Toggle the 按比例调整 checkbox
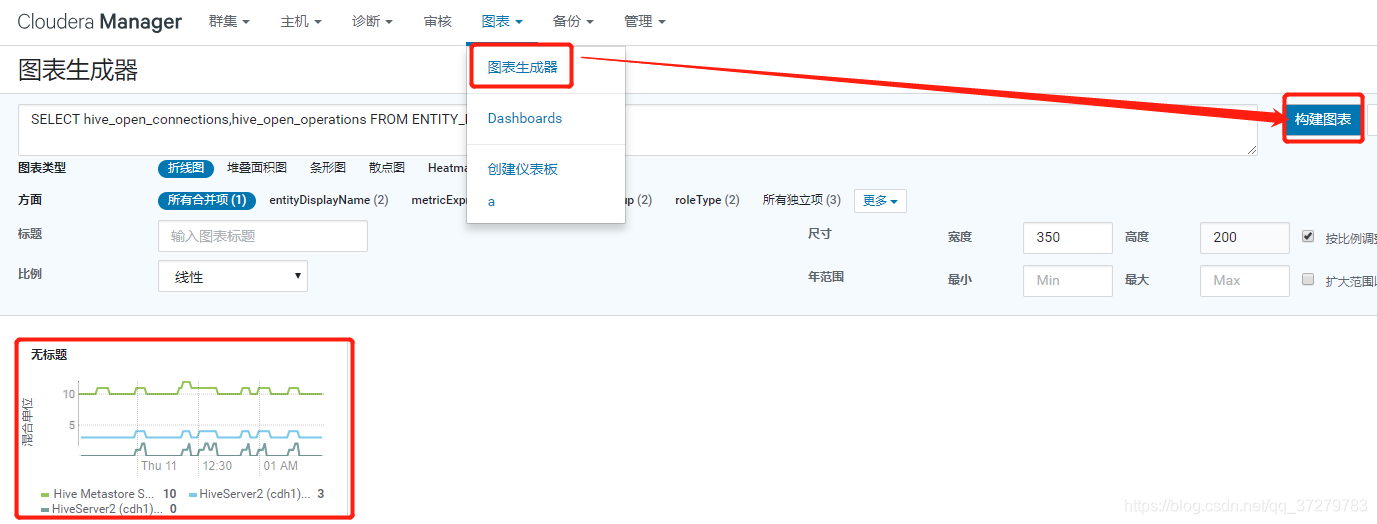This screenshot has height=524, width=1377. (x=1308, y=237)
